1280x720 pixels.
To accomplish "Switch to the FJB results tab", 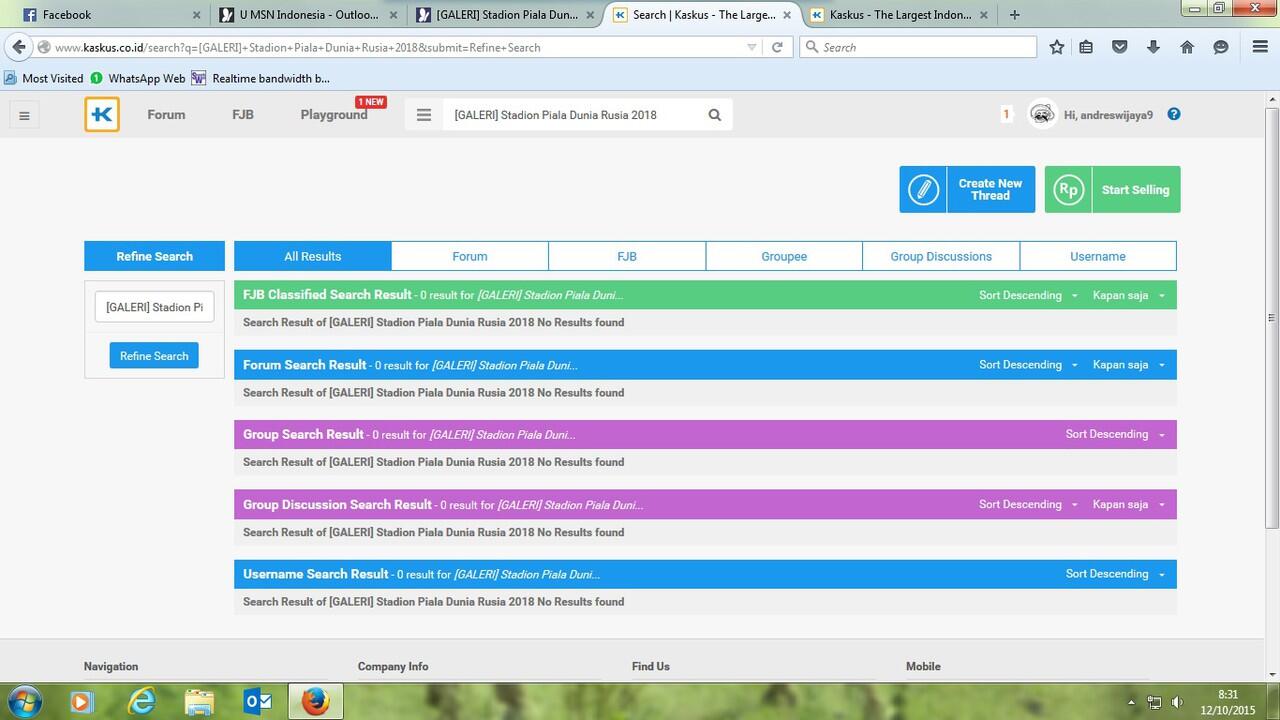I will tap(627, 256).
